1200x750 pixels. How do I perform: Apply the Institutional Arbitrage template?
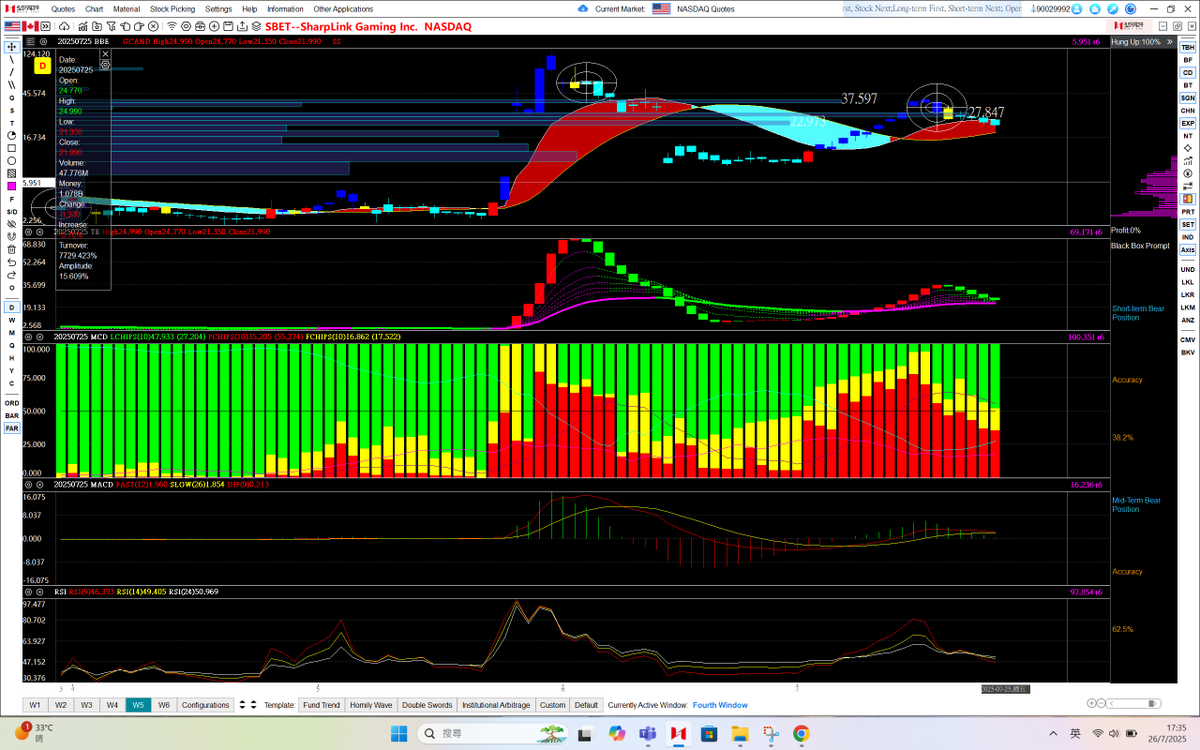496,705
